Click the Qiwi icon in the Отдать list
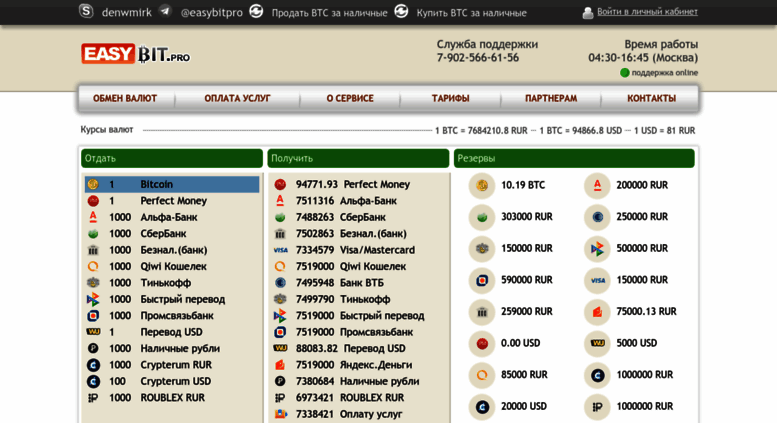 (x=93, y=266)
